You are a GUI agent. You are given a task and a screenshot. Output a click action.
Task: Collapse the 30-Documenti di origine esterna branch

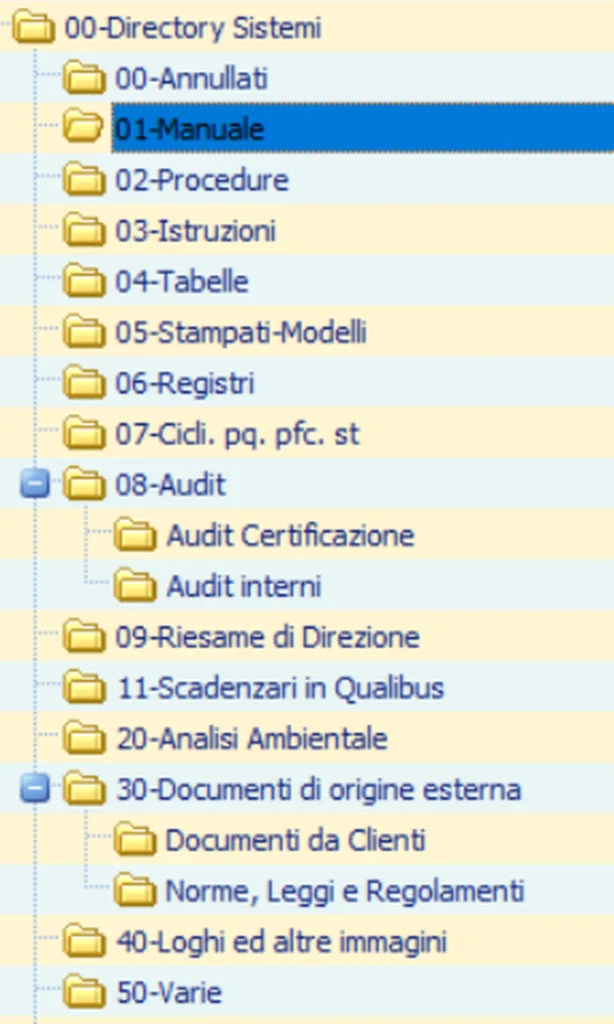click(x=33, y=789)
